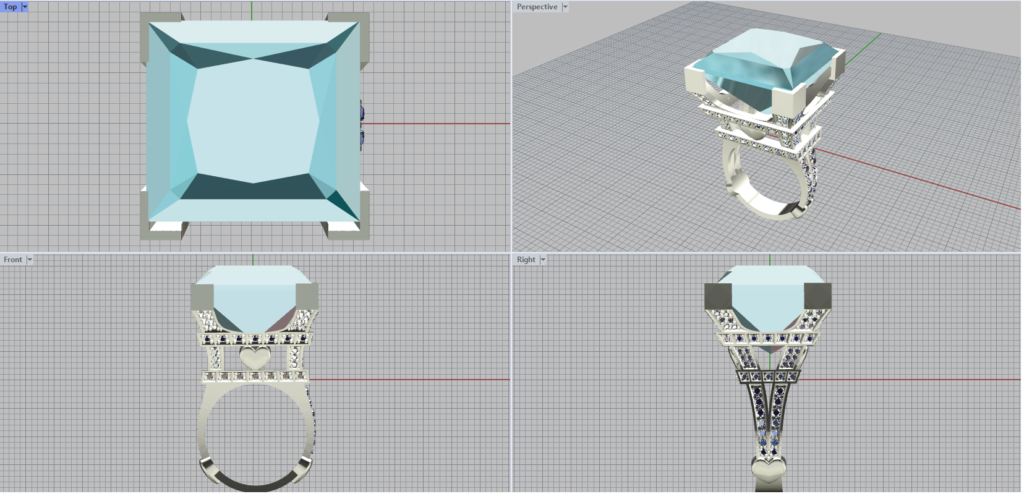The image size is (1024, 494).
Task: Select the gemstone in the Front view
Action: [254, 300]
